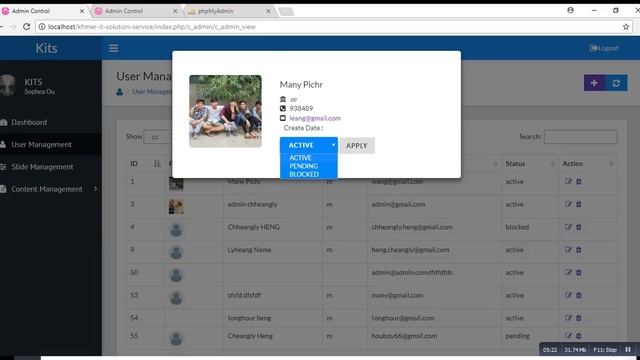
Task: Click the User Management breadcrumb link
Action: tap(152, 91)
